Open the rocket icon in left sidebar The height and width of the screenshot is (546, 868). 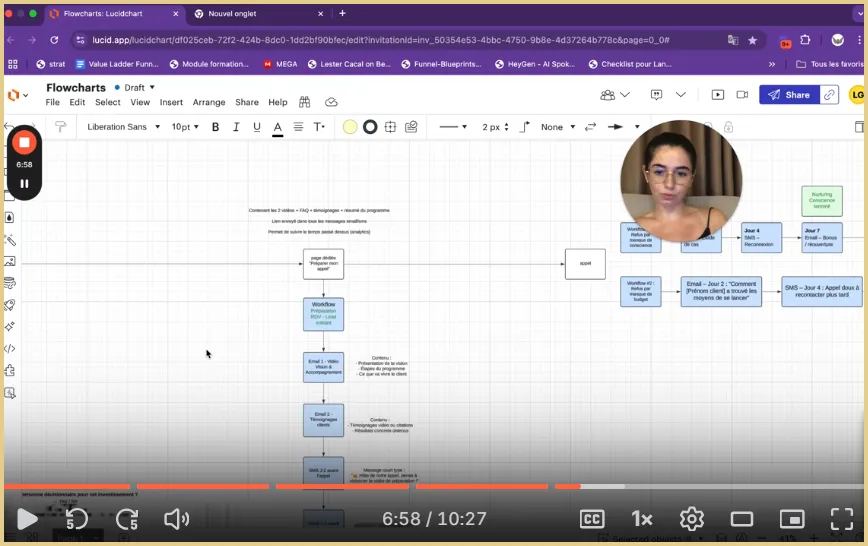(9, 305)
